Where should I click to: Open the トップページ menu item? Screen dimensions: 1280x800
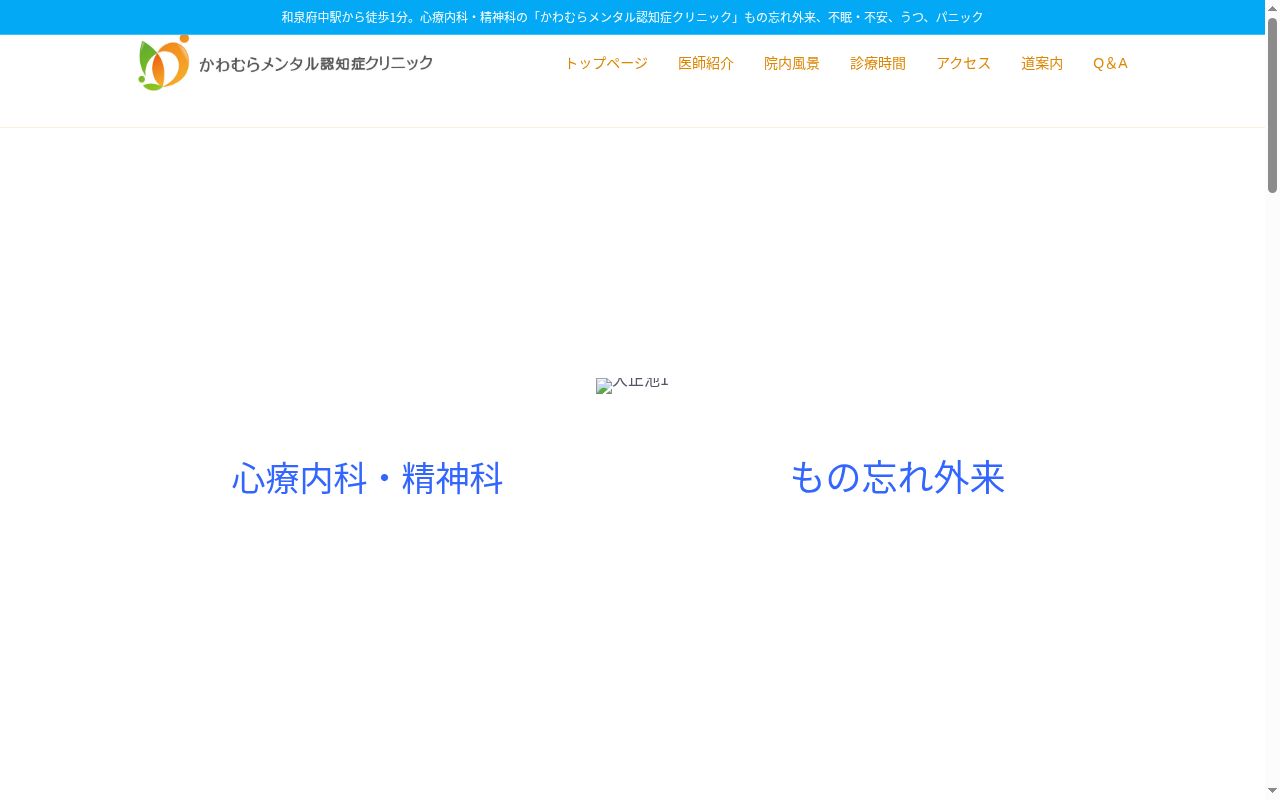click(x=606, y=63)
